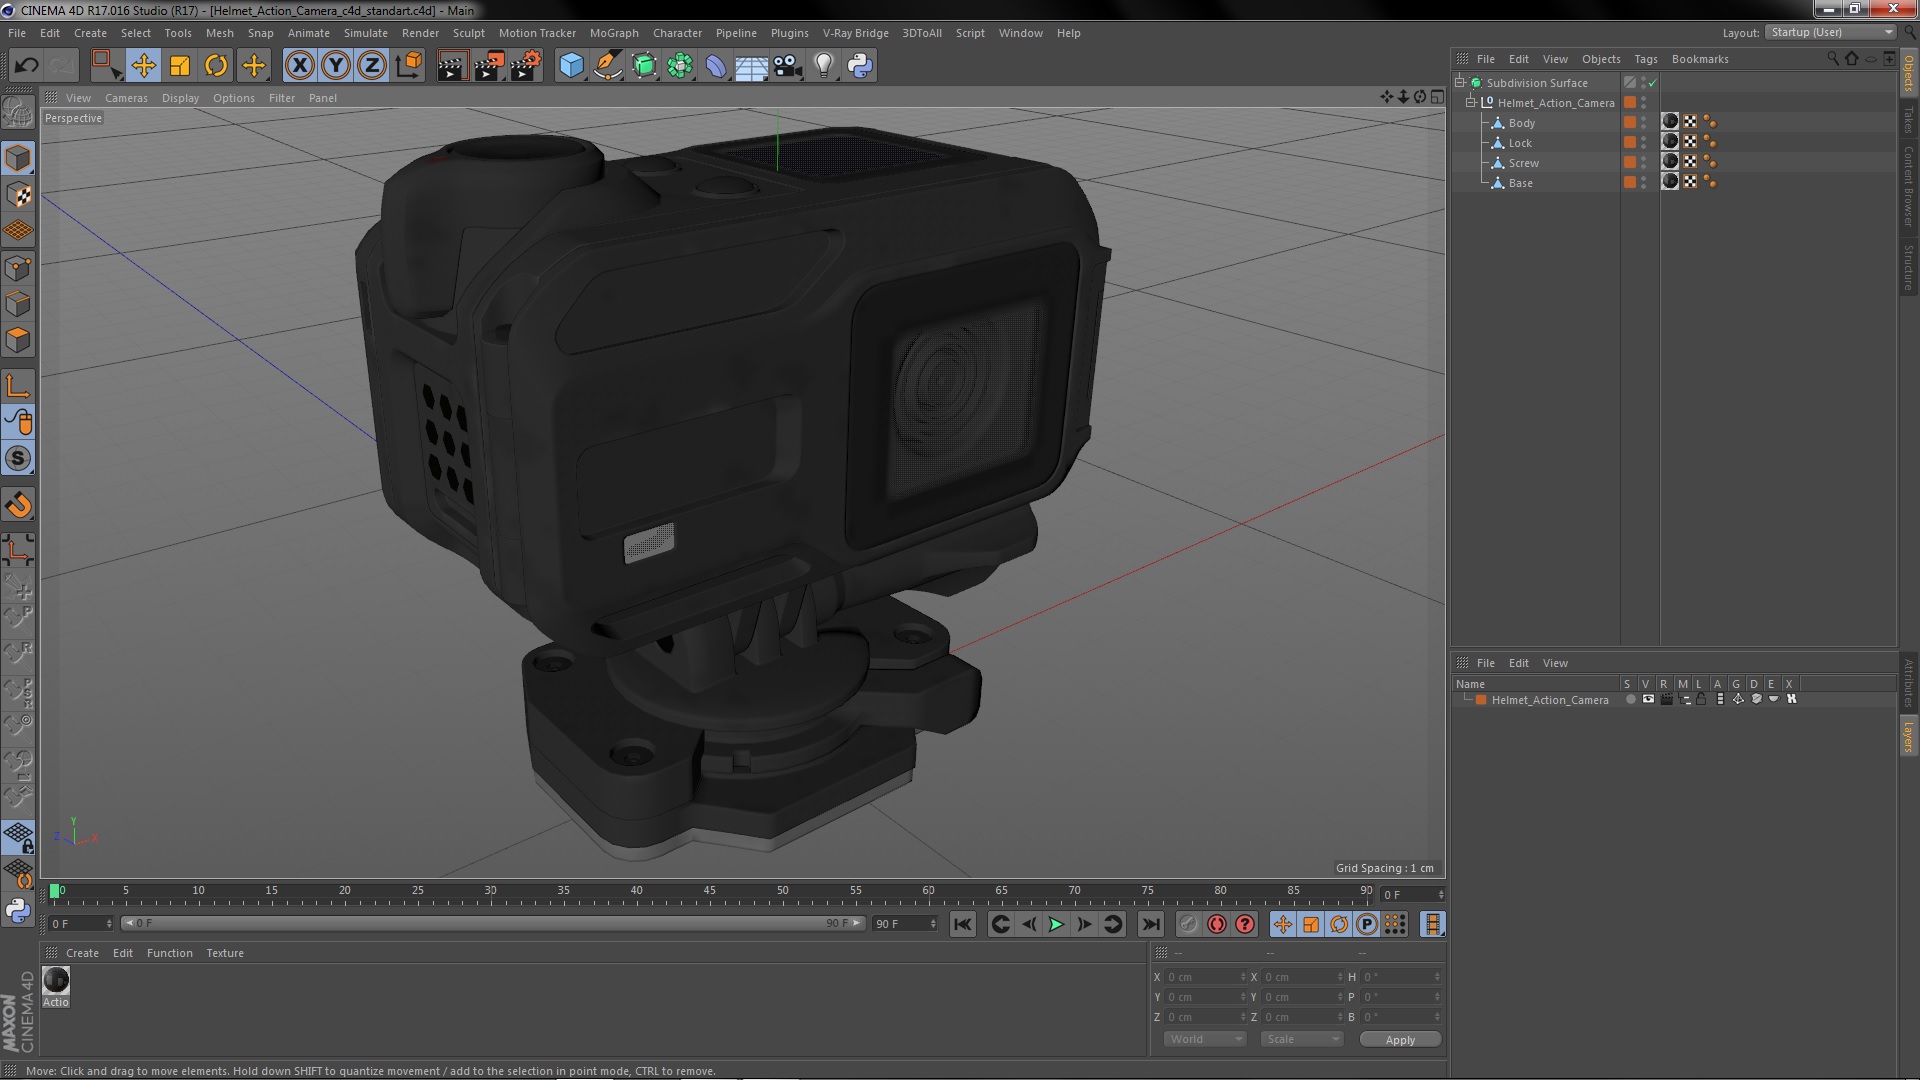Click the Body layer color swatch
This screenshot has width=1920, height=1080.
(1630, 123)
